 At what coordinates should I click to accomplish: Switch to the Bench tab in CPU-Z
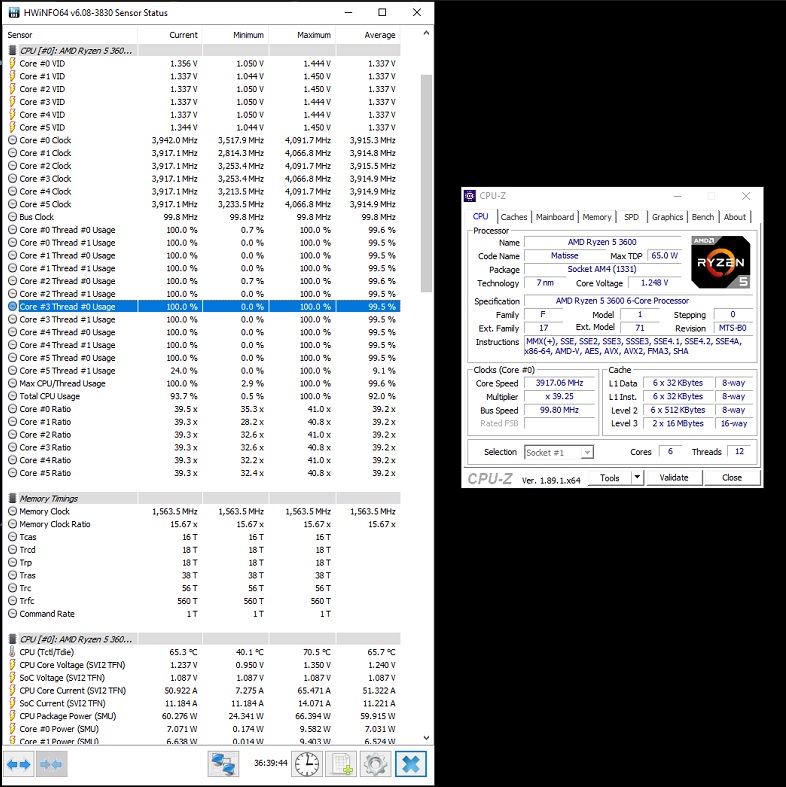703,217
